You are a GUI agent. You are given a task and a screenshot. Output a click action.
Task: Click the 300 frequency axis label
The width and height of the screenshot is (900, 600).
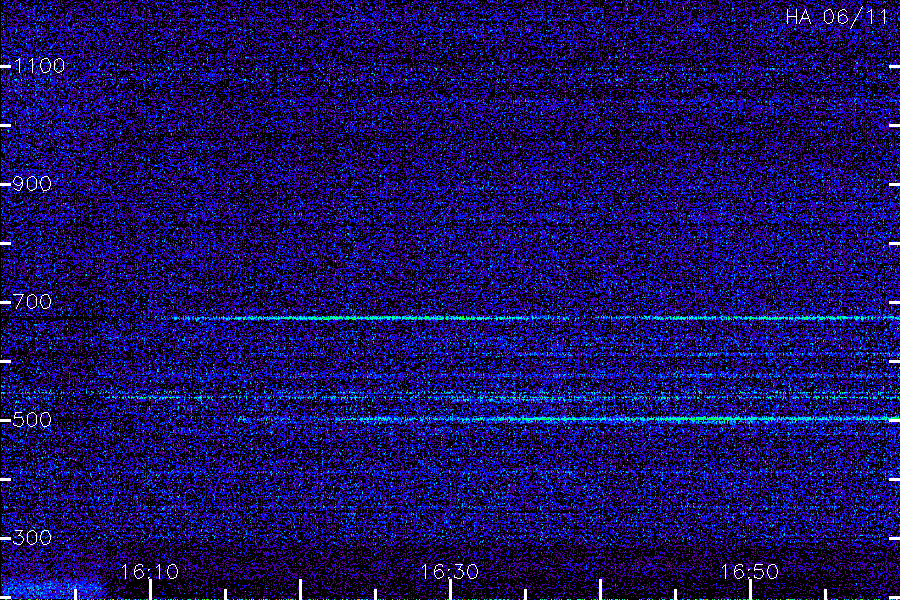(x=32, y=537)
